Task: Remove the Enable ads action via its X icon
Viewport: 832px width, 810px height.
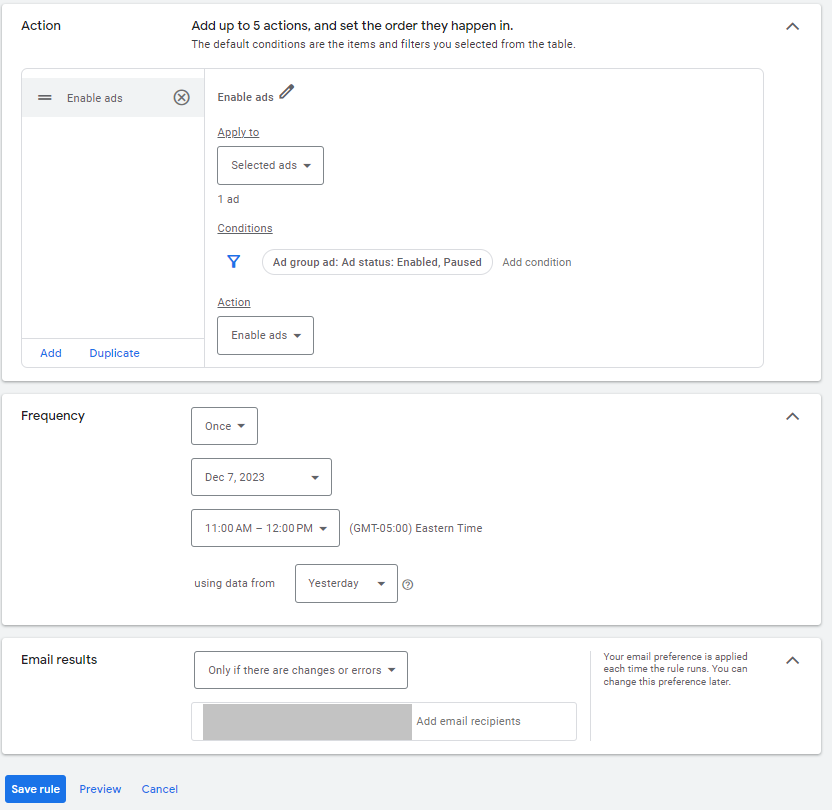Action: tap(181, 97)
